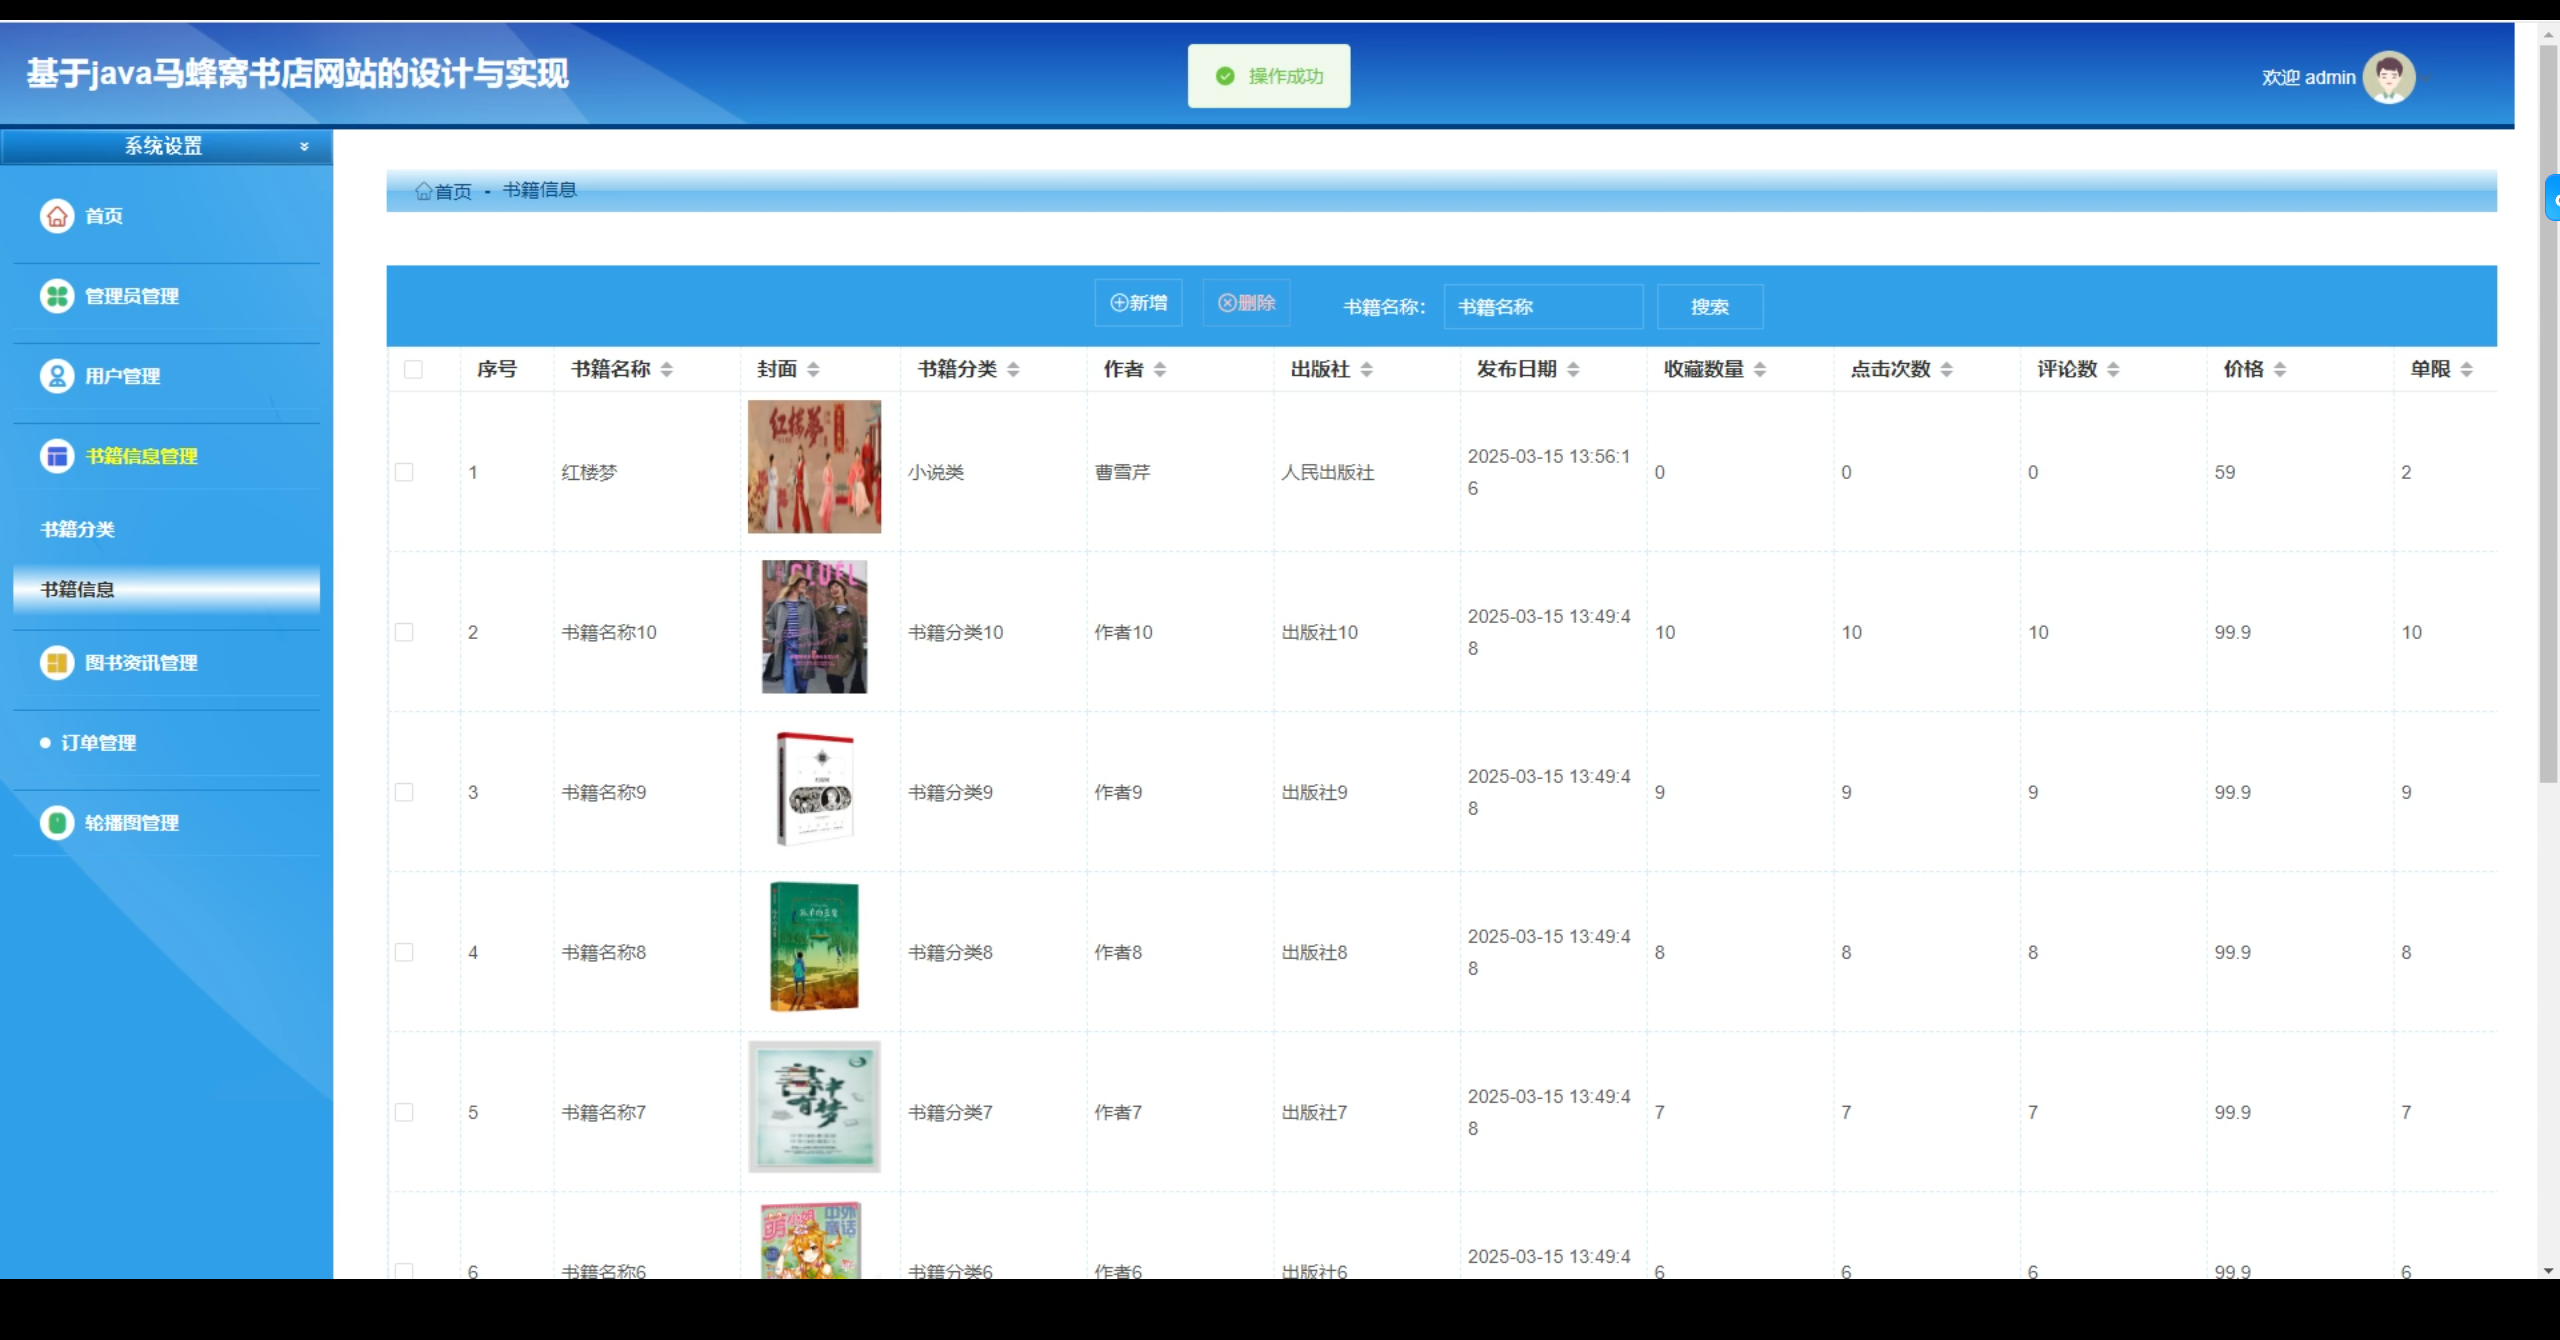Viewport: 2560px width, 1340px height.
Task: Click the 书籍信息管理 sidebar icon
Action: (57, 456)
